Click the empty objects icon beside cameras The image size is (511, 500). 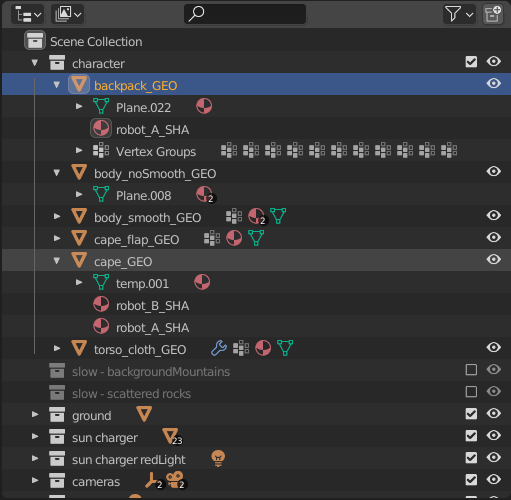pos(154,481)
